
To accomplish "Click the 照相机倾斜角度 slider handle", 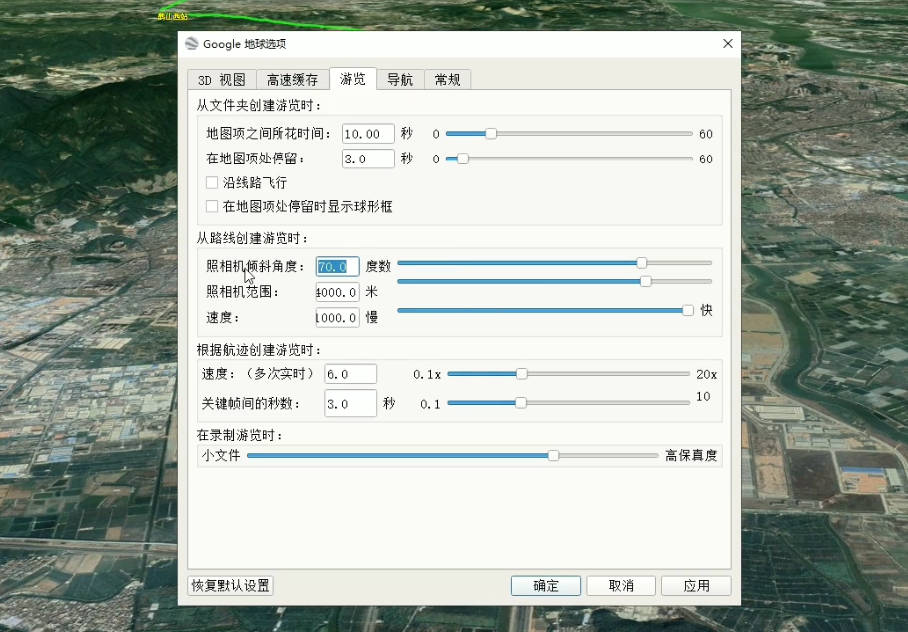I will coord(643,263).
